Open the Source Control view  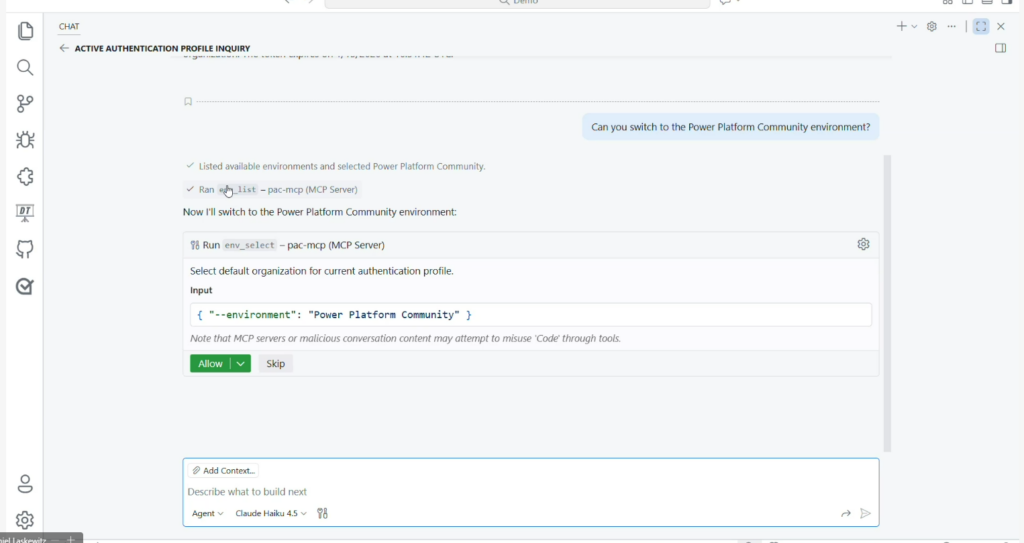coord(25,103)
